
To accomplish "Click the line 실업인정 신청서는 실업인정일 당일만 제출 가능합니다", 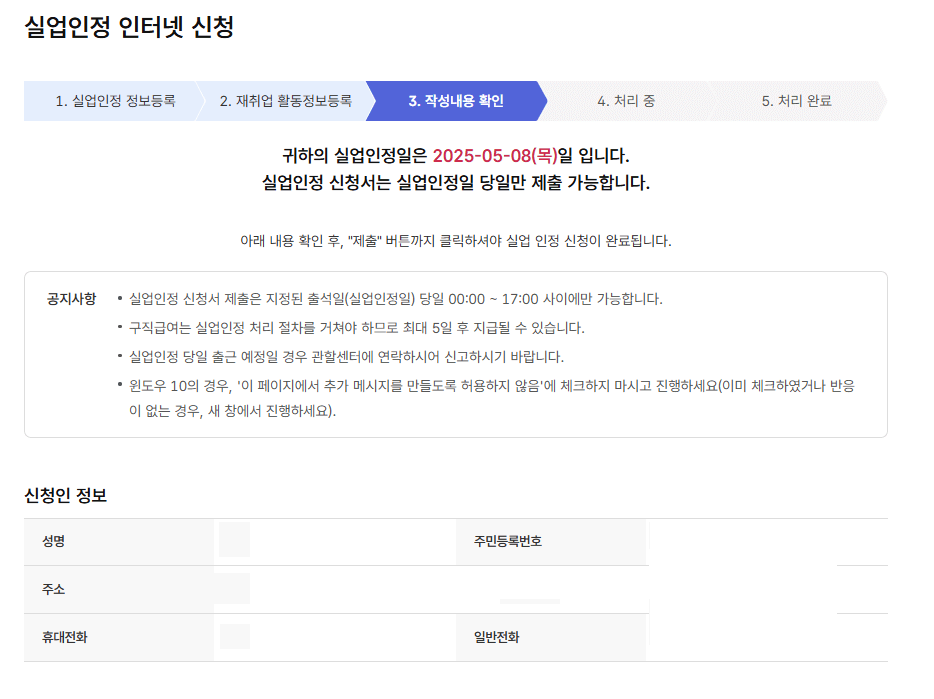I will [x=456, y=182].
